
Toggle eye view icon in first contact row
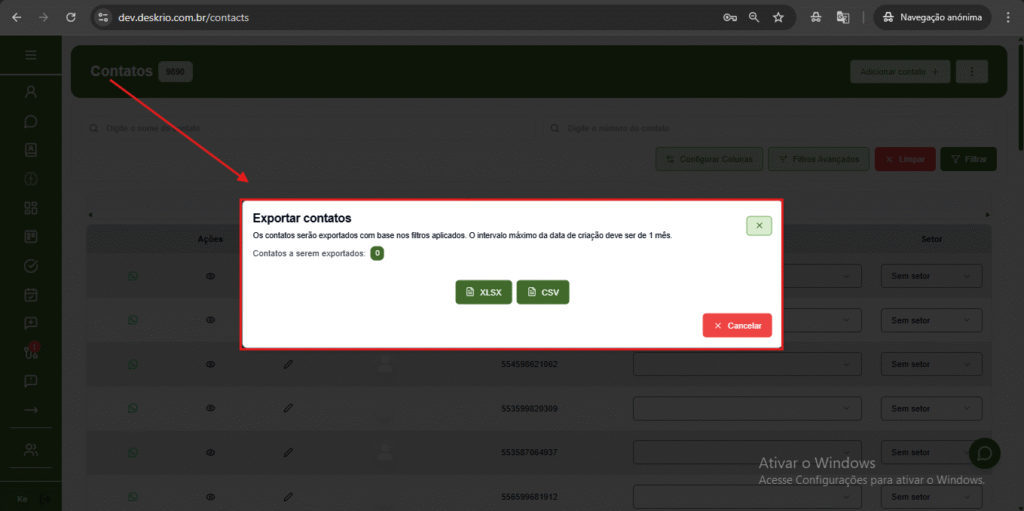(210, 277)
